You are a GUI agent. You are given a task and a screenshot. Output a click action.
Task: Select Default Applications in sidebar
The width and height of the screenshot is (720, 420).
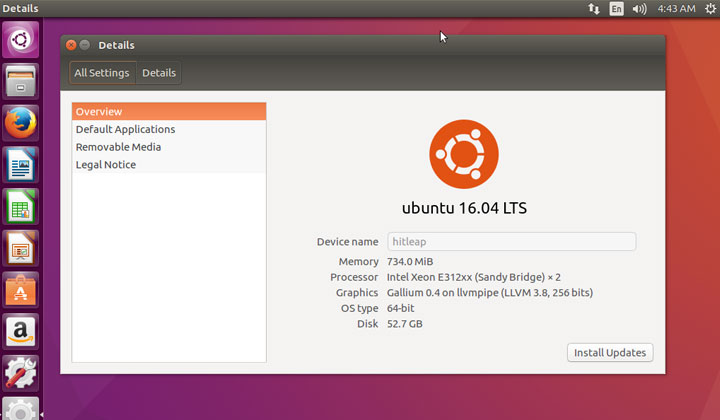(x=169, y=129)
